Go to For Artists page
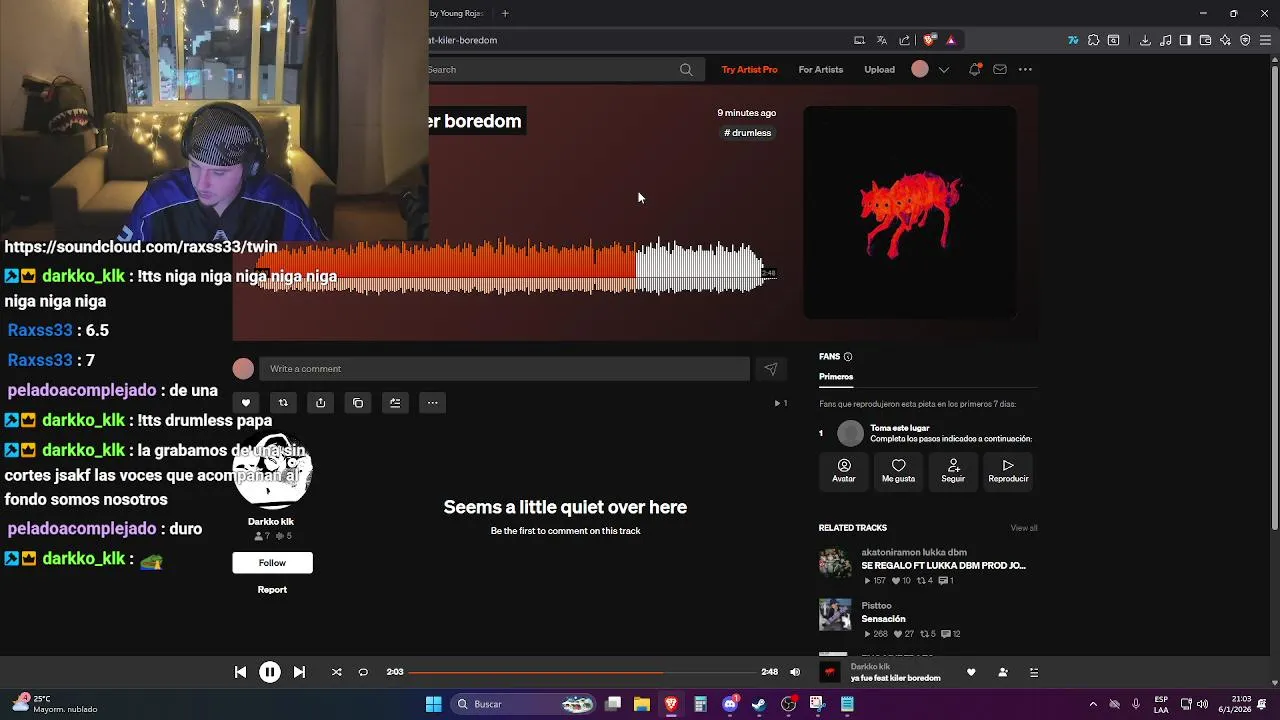This screenshot has height=720, width=1280. (821, 70)
